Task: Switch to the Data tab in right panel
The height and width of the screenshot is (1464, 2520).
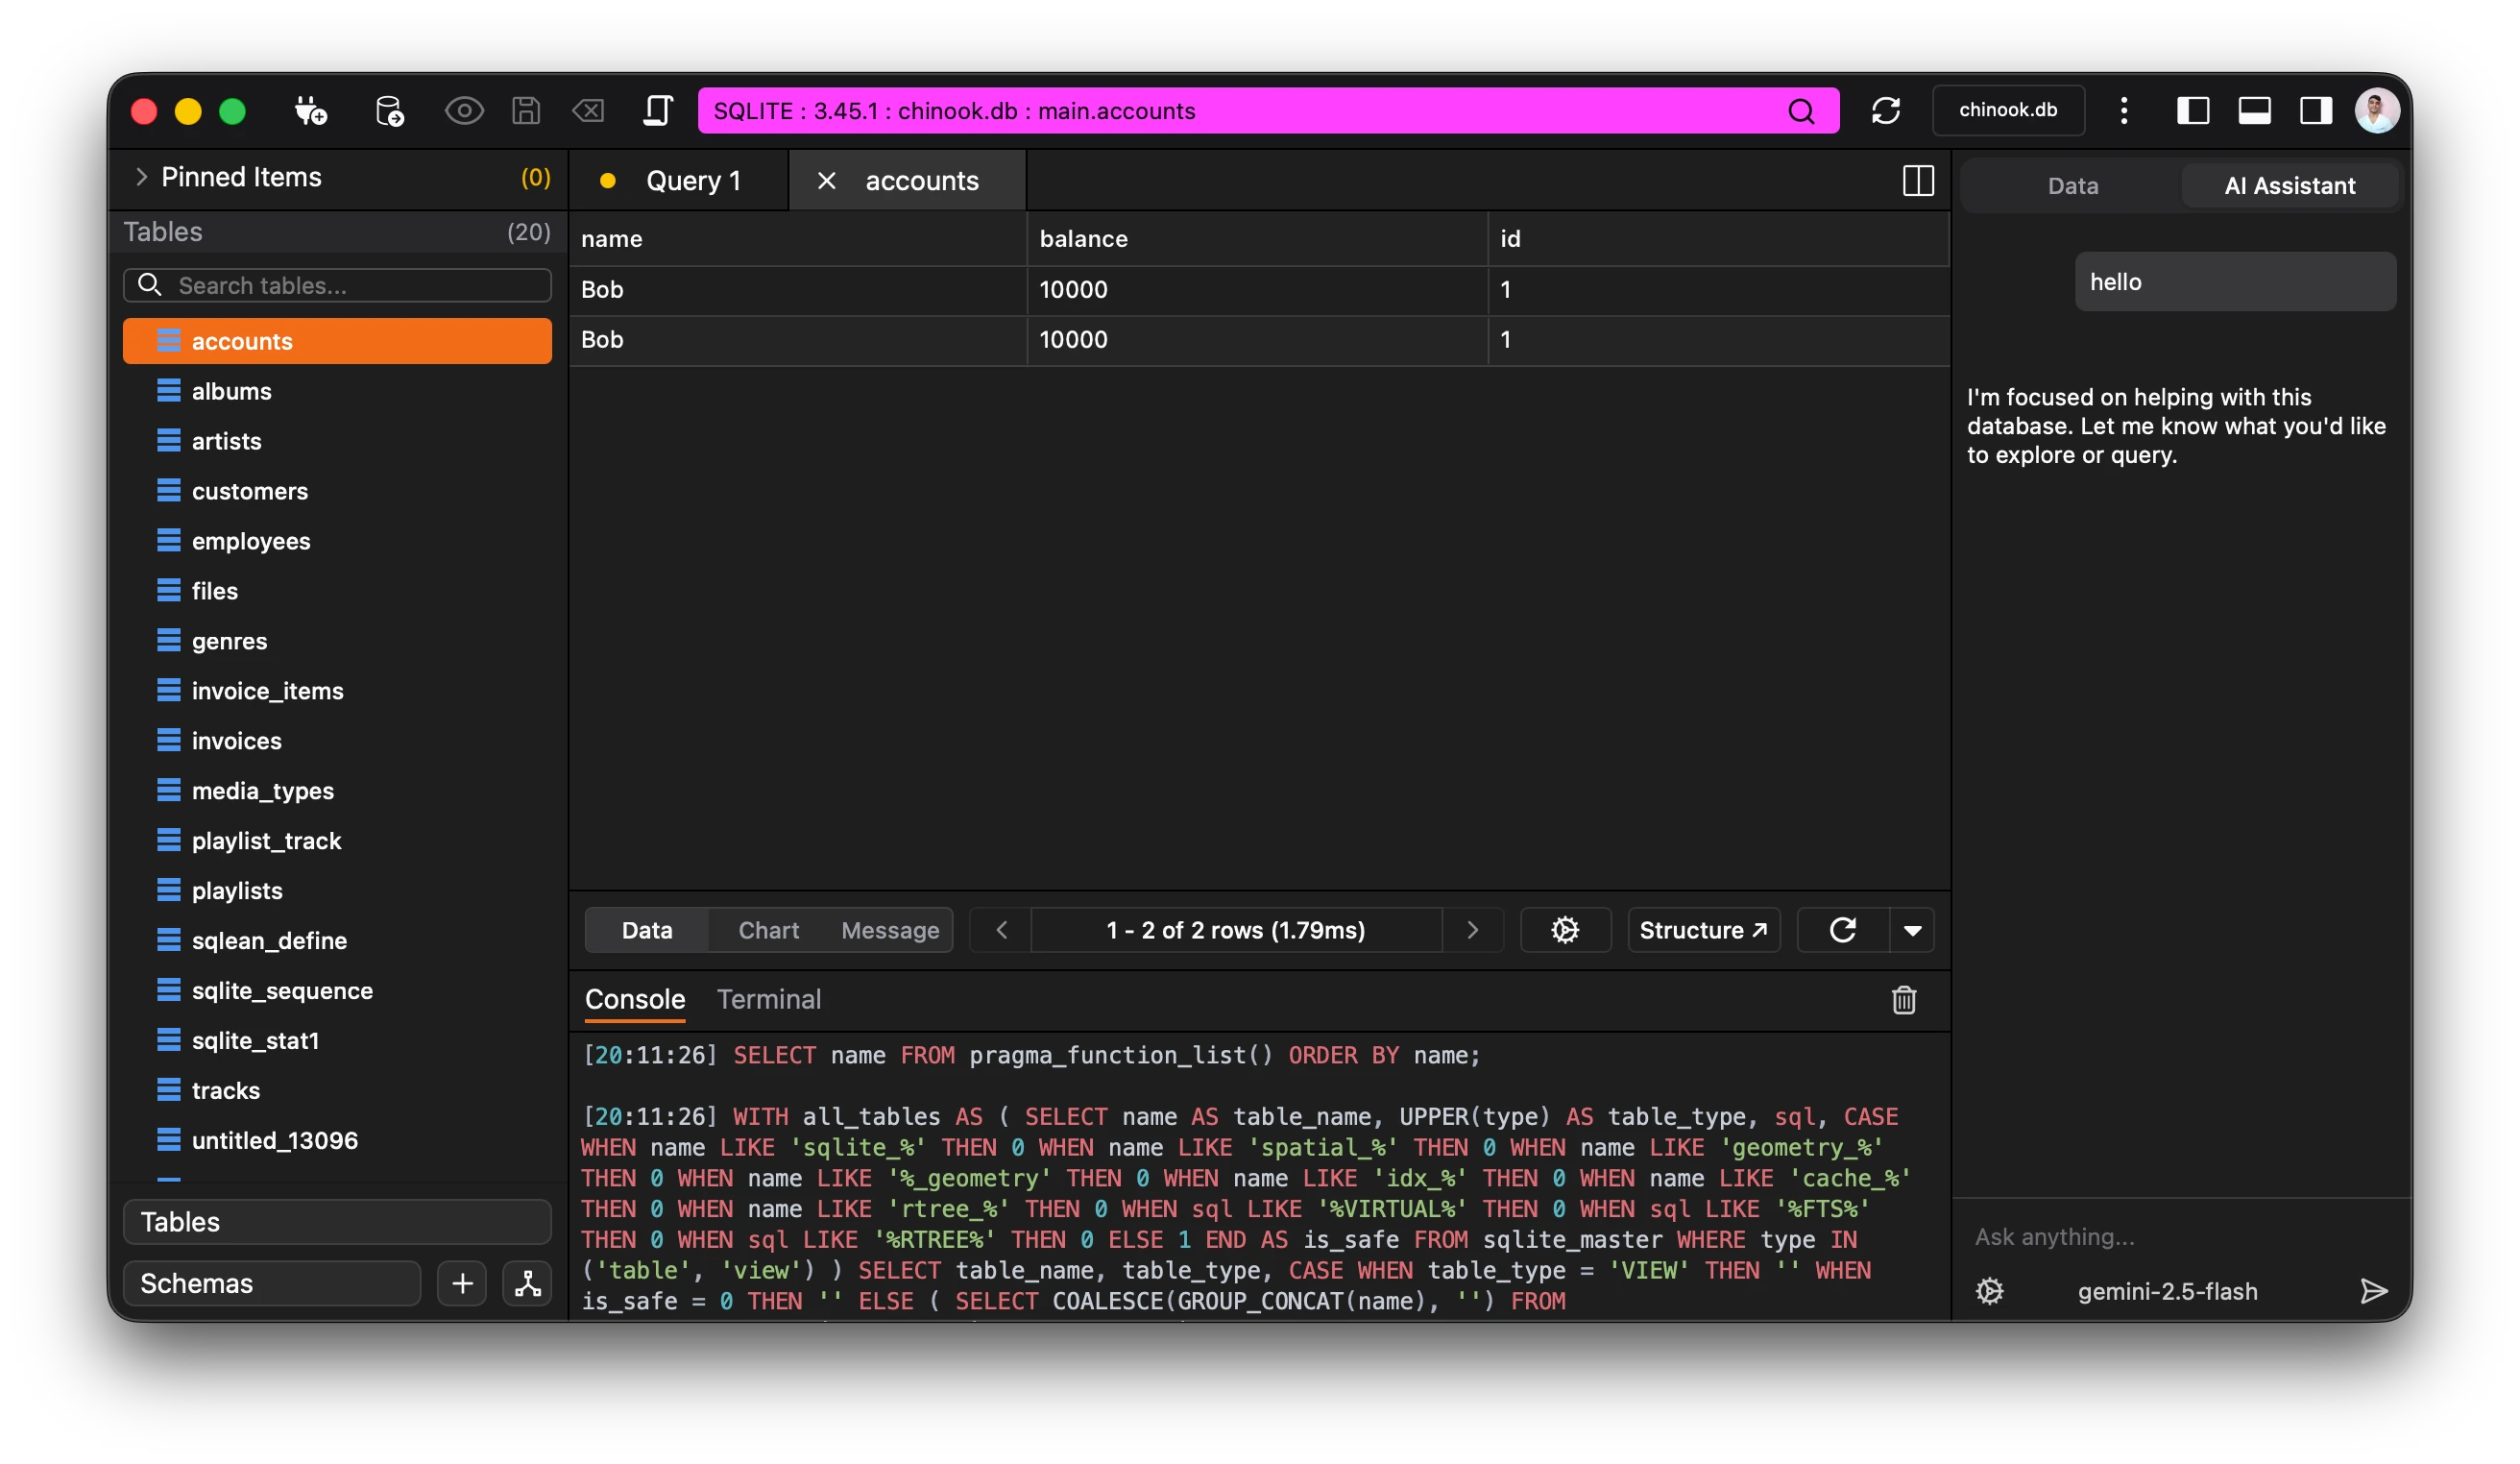Action: click(2072, 186)
